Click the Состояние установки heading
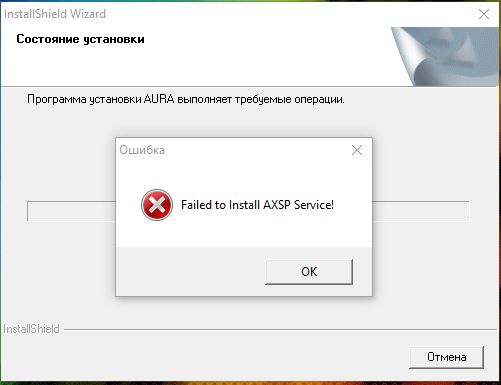 coord(80,39)
